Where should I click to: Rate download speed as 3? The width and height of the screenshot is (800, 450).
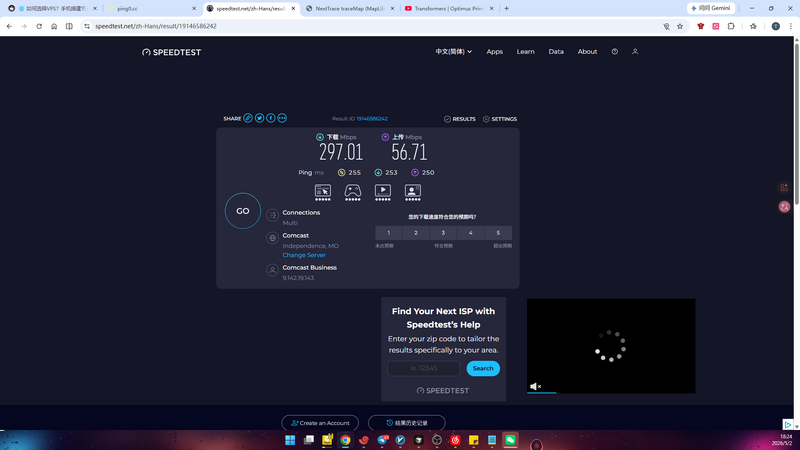pos(443,233)
